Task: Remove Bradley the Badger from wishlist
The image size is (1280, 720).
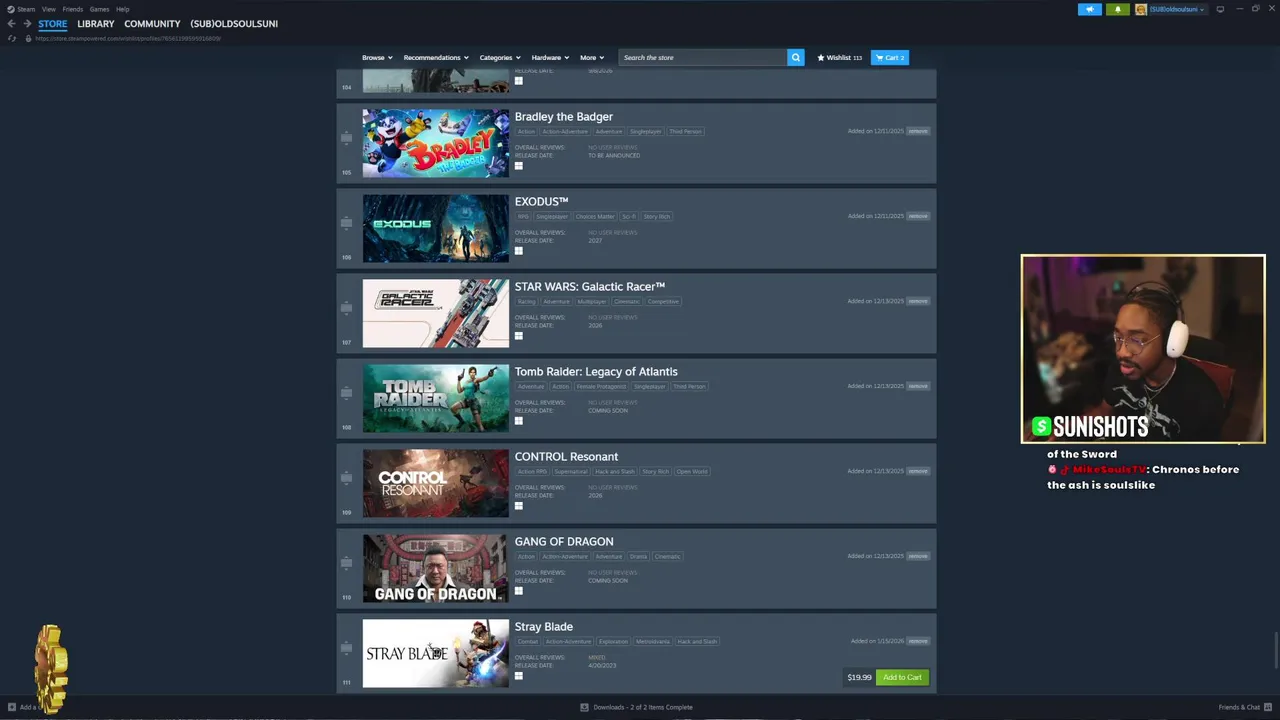Action: tap(918, 131)
